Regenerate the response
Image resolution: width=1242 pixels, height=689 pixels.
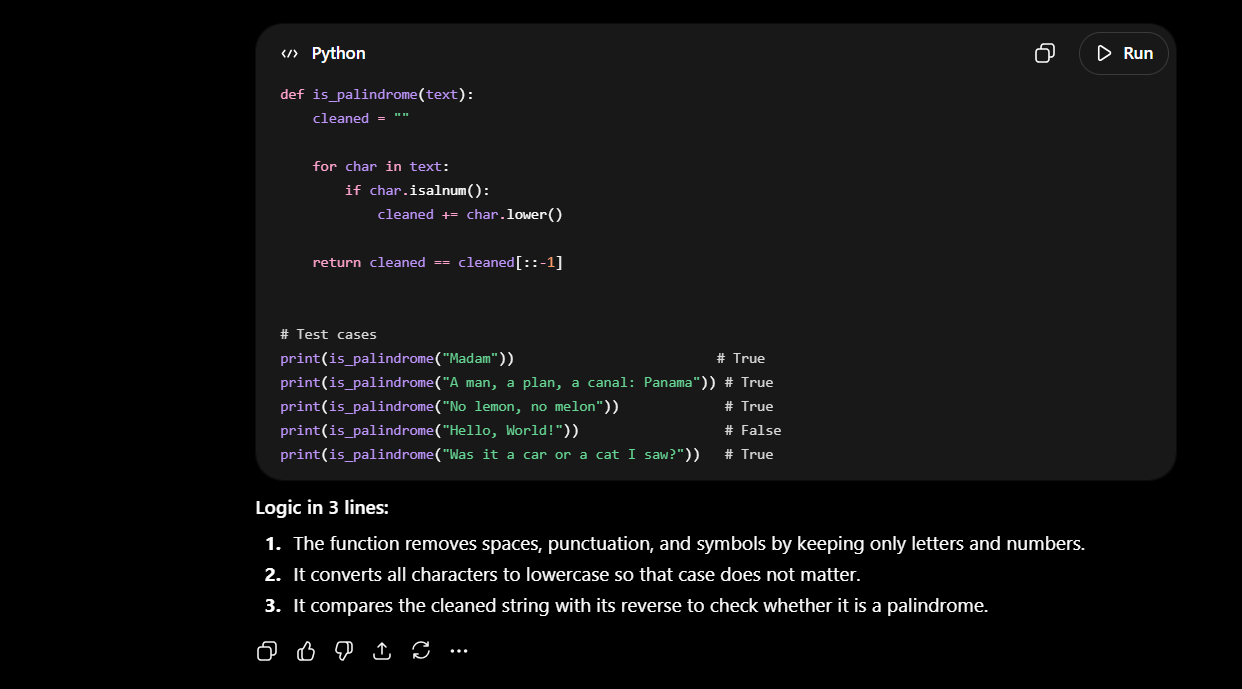(421, 651)
